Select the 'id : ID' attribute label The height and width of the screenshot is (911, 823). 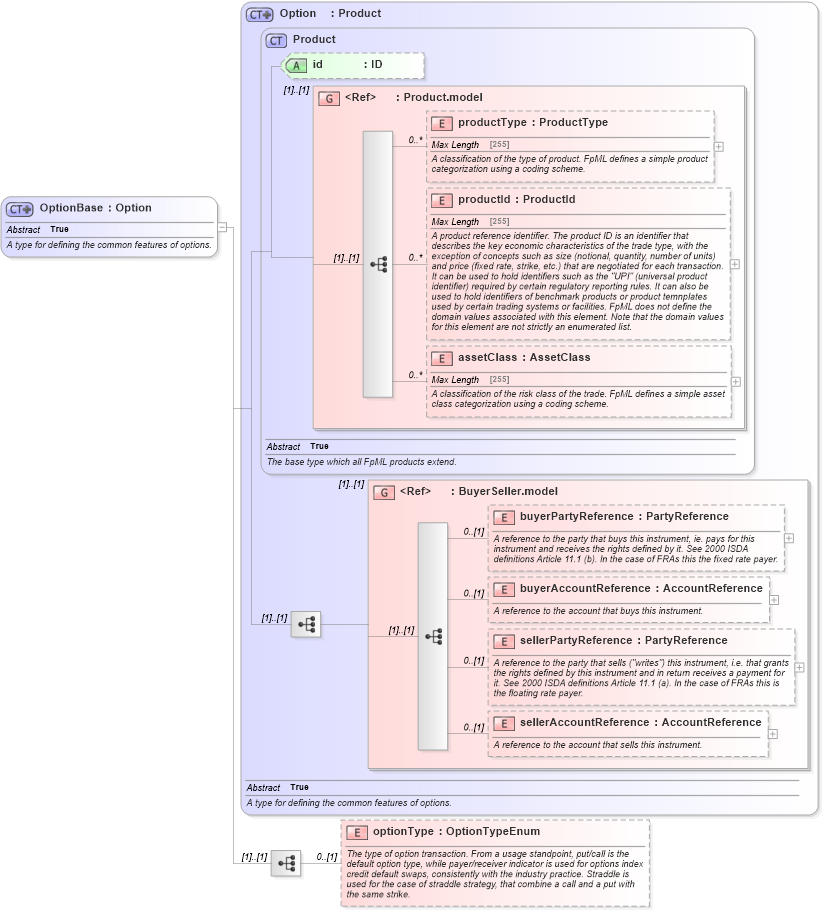coord(347,64)
